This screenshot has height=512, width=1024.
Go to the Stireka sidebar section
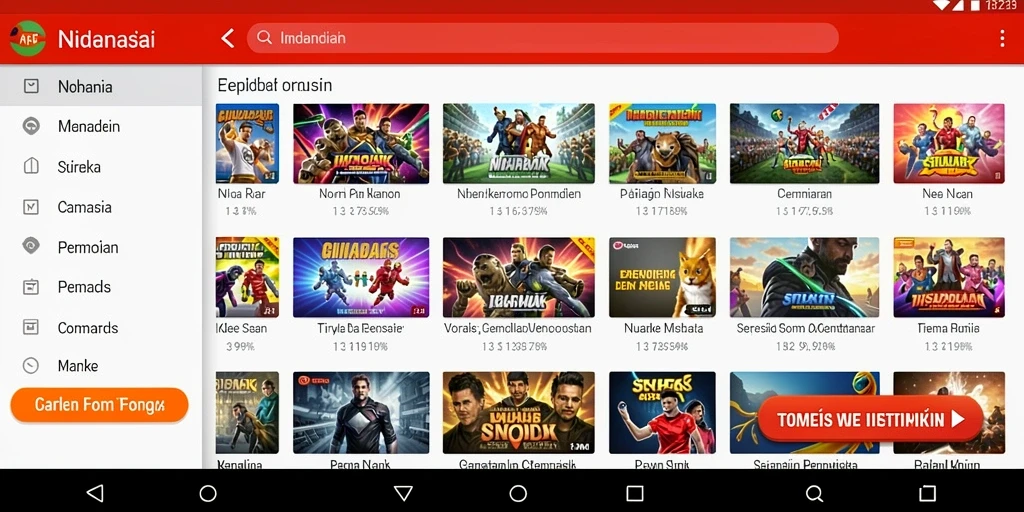tap(101, 167)
